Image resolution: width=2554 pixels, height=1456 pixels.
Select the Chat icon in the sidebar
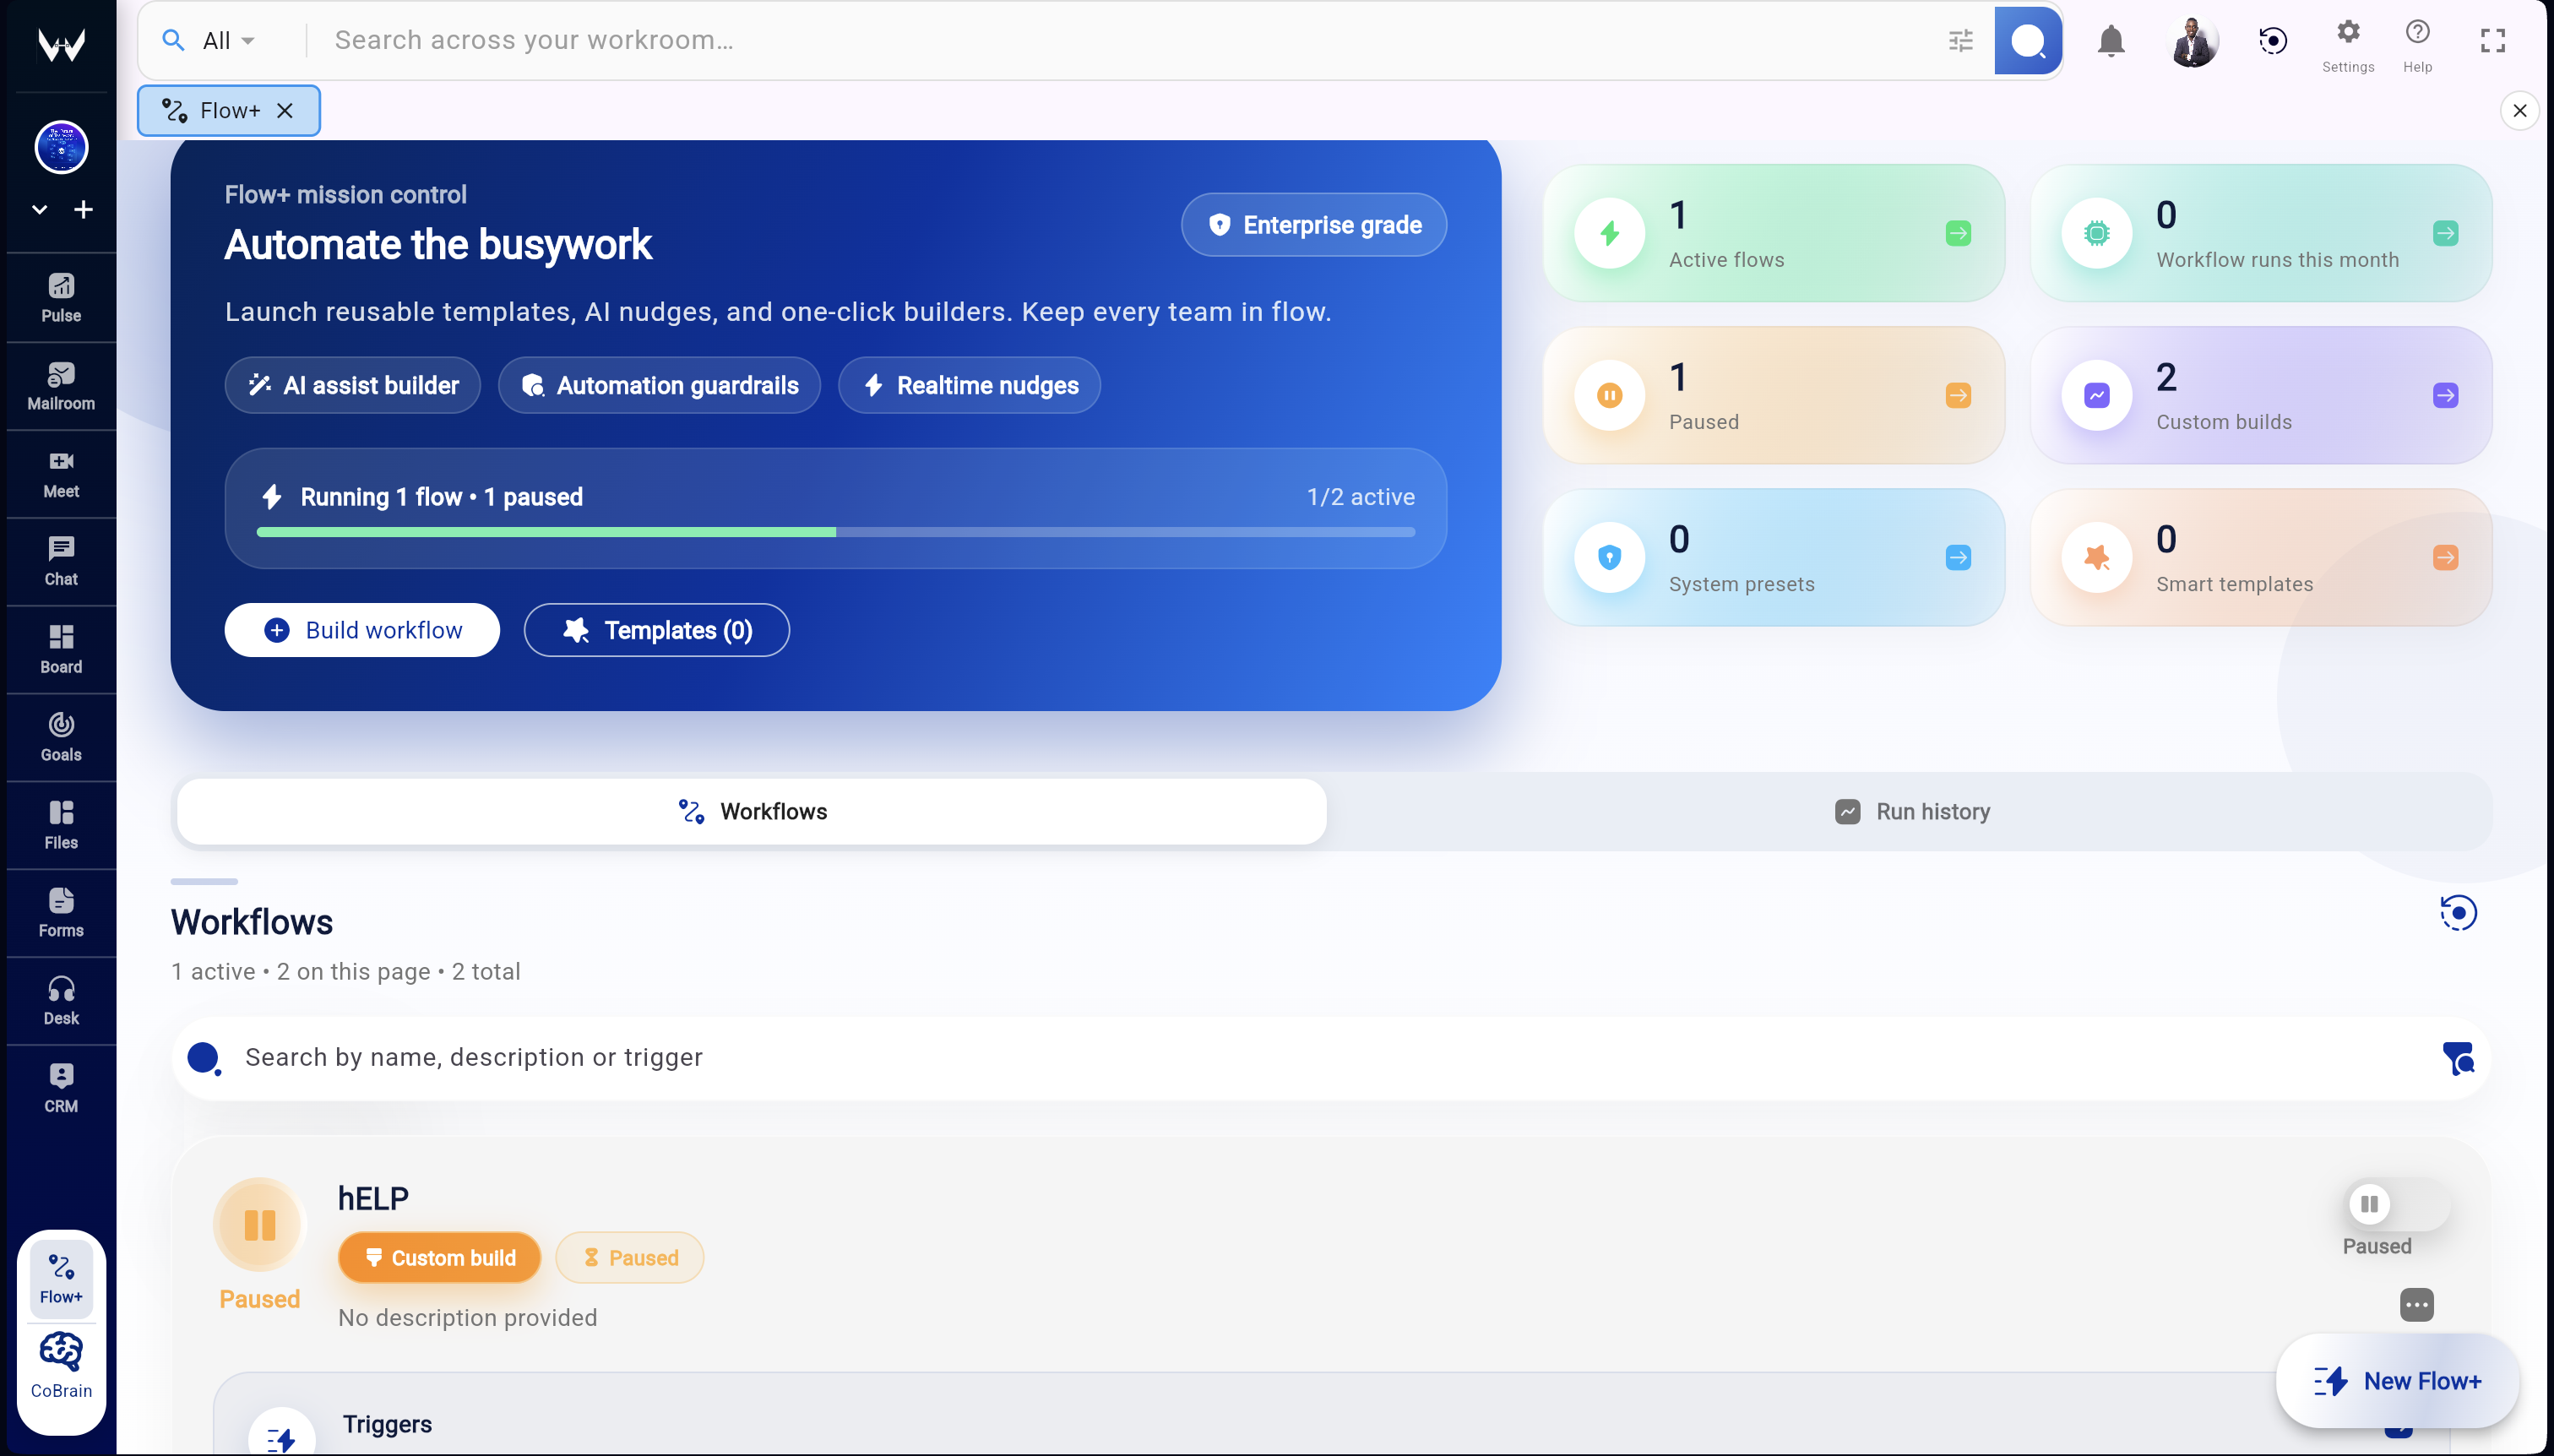(x=61, y=560)
